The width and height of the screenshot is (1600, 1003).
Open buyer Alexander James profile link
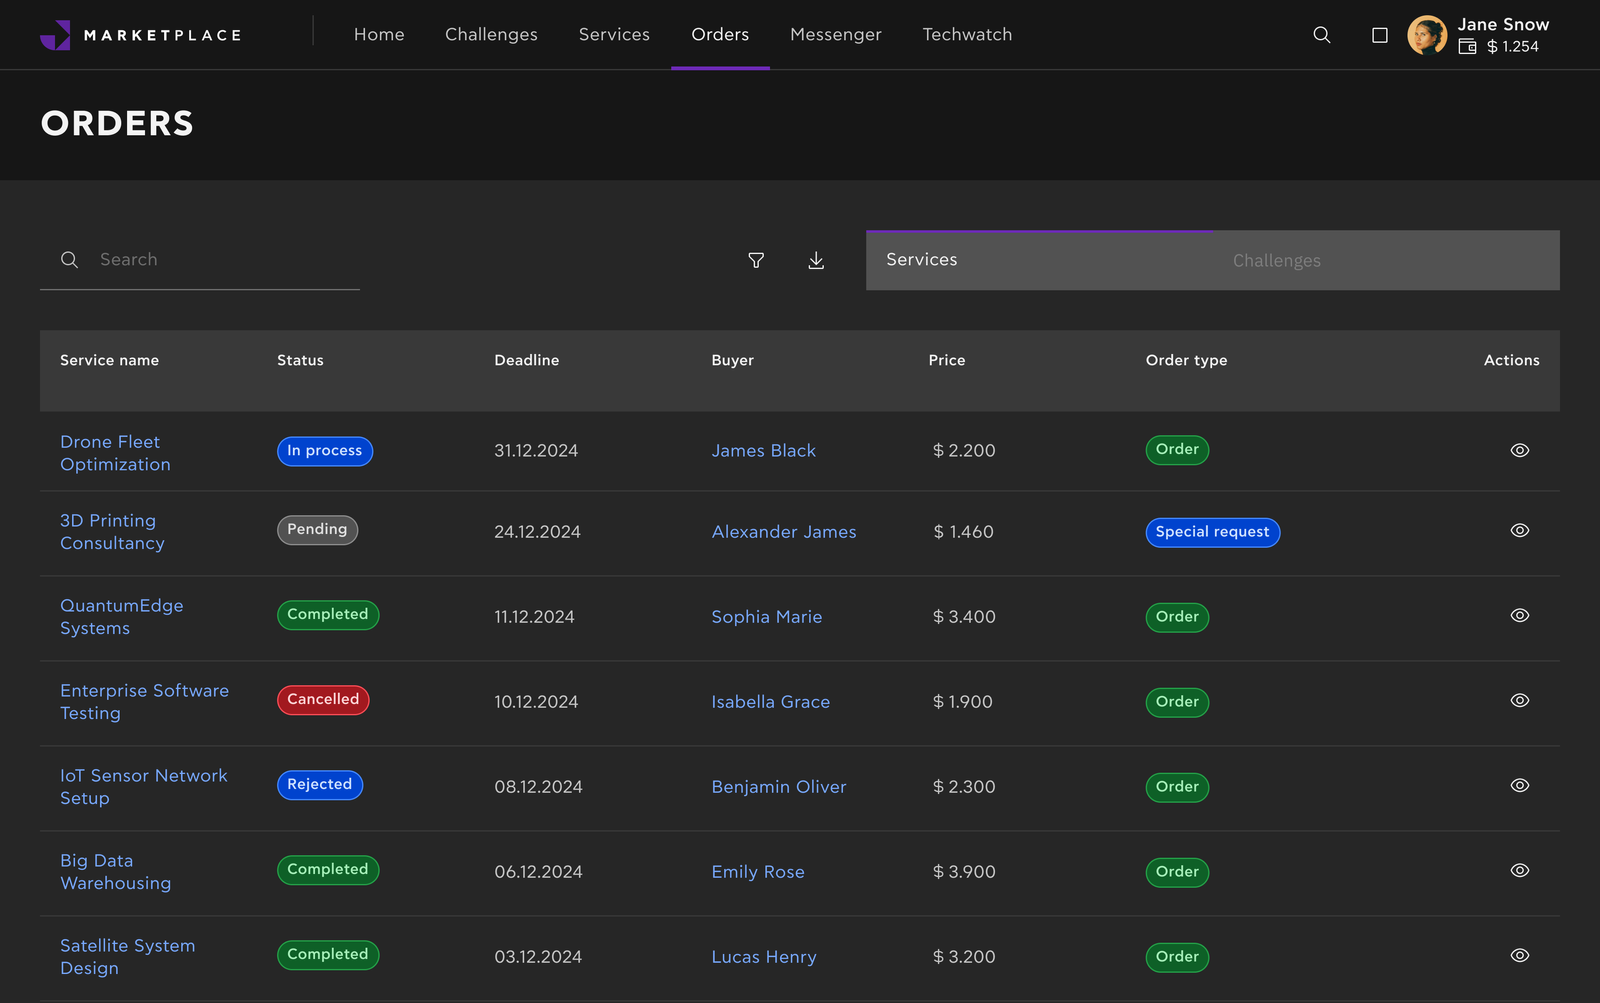783,532
